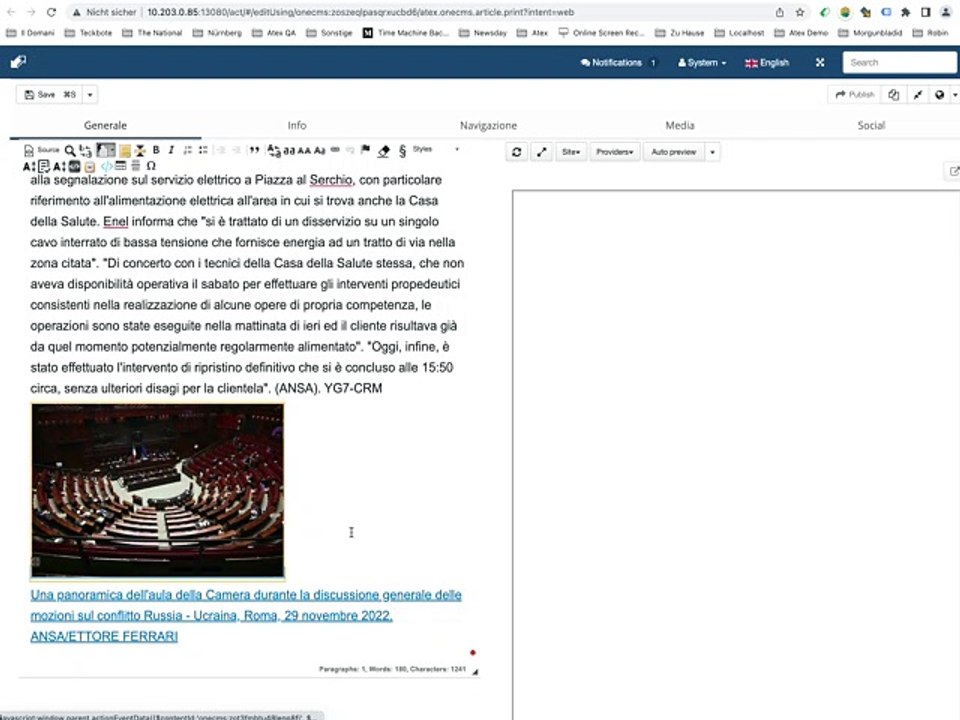
Task: Remove formatting with eraser icon
Action: [x=384, y=151]
